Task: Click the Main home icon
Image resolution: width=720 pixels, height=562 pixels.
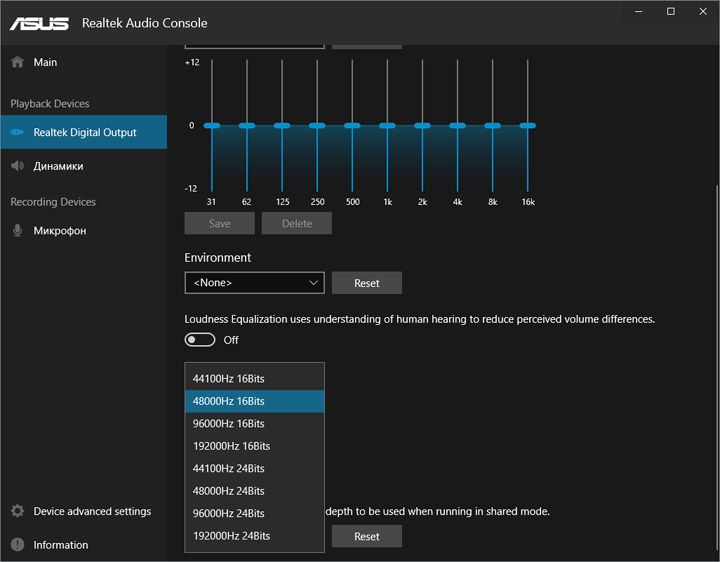Action: (17, 62)
